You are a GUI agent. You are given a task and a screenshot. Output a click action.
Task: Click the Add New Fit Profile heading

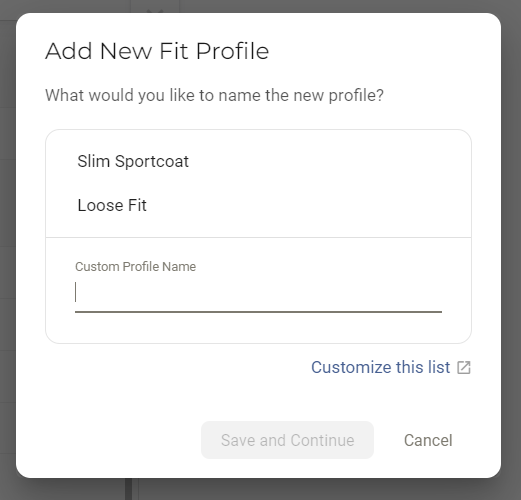point(157,51)
